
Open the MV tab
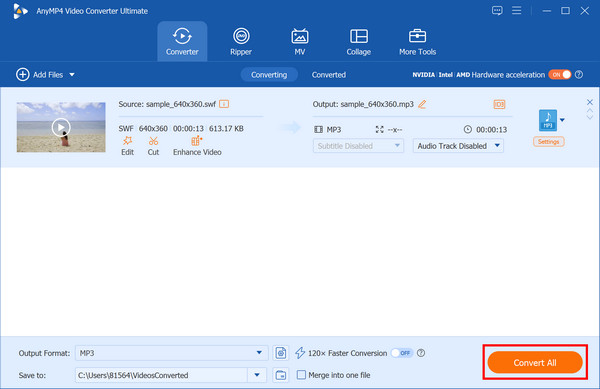[300, 41]
